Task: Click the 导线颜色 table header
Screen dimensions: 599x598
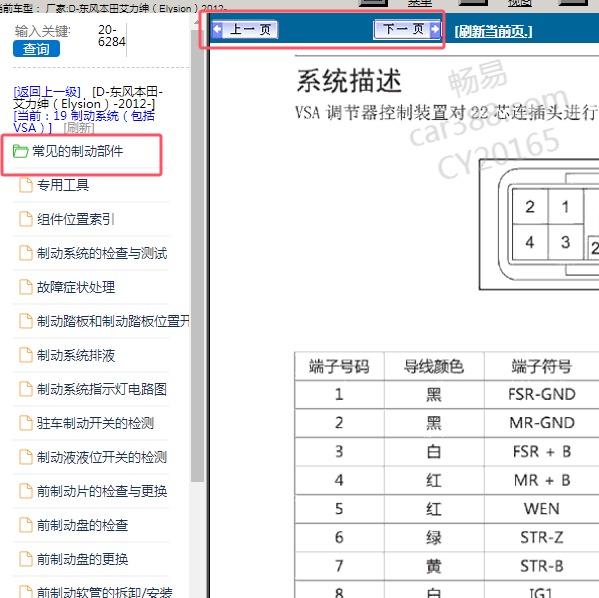Action: tap(434, 367)
